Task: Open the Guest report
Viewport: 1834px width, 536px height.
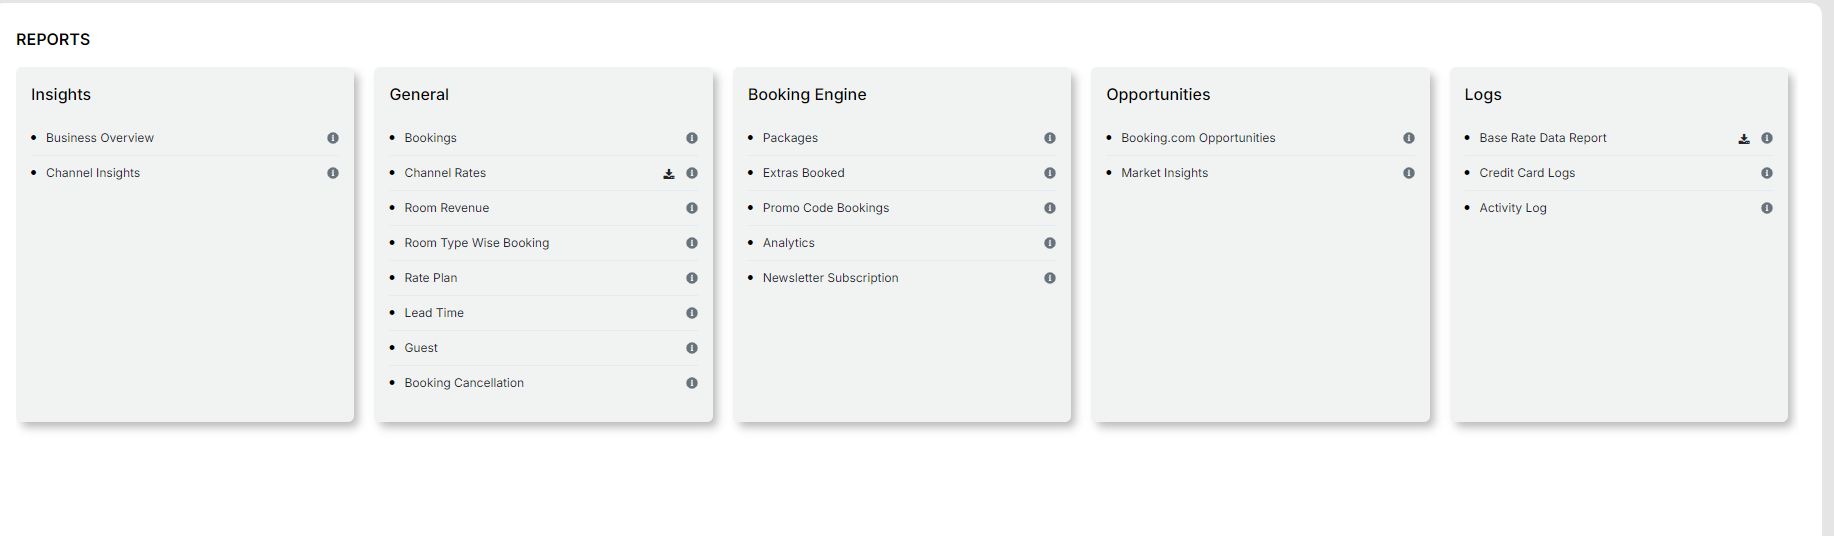Action: click(421, 348)
